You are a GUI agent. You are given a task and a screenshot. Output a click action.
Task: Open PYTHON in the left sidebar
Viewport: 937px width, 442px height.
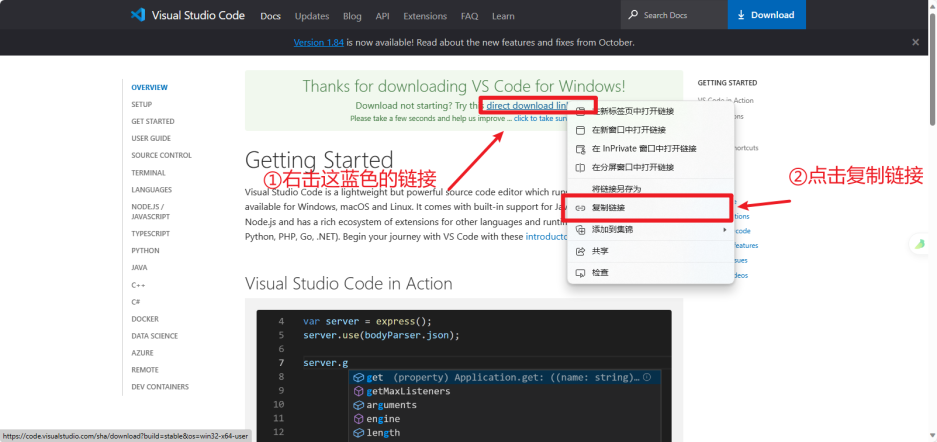[145, 251]
